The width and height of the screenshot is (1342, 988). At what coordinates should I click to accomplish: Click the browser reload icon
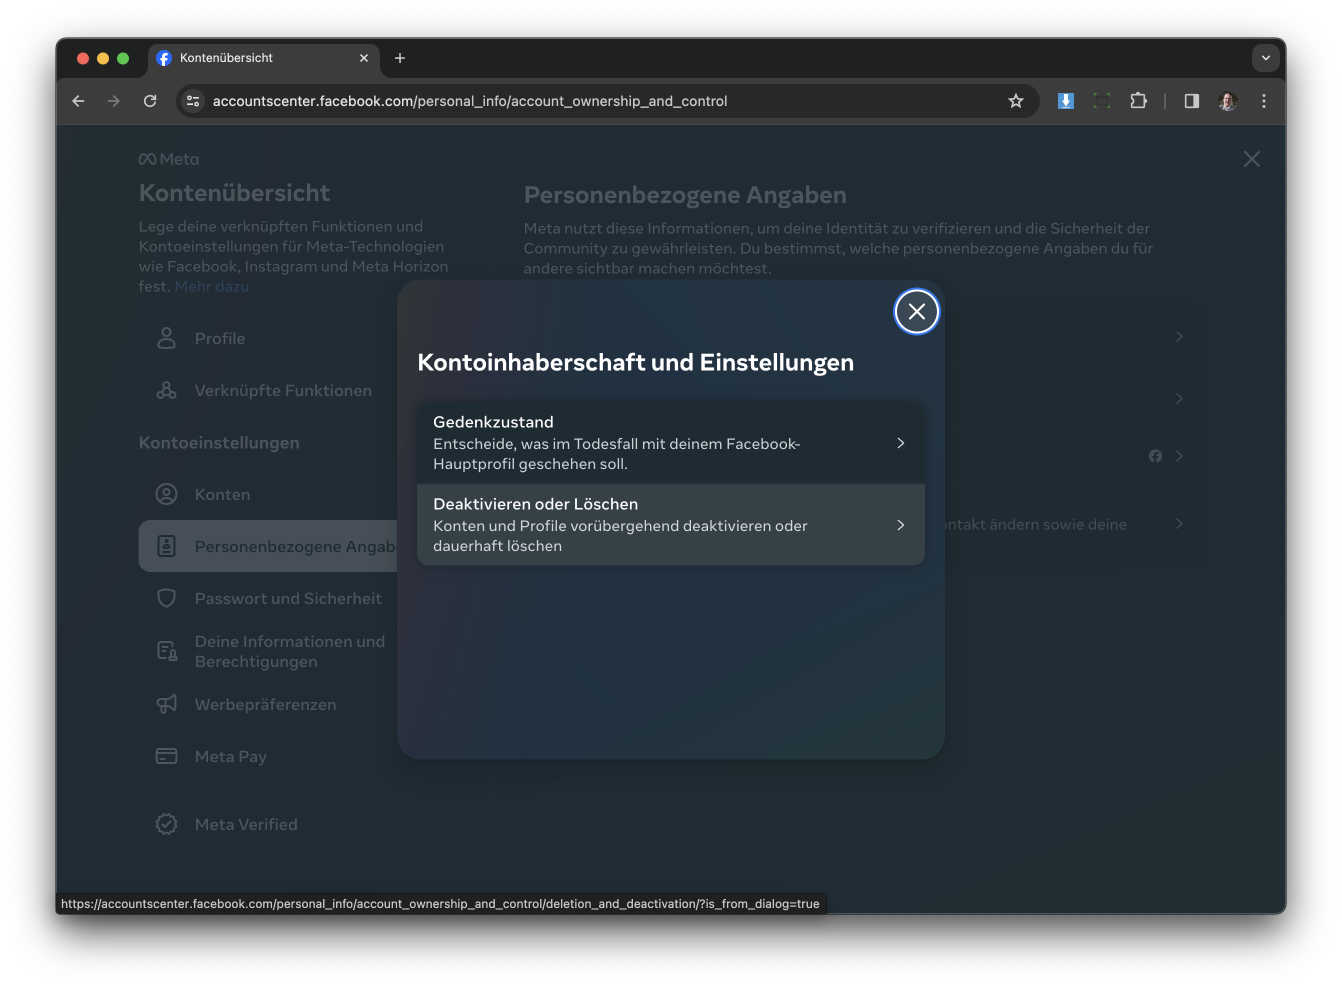[150, 101]
